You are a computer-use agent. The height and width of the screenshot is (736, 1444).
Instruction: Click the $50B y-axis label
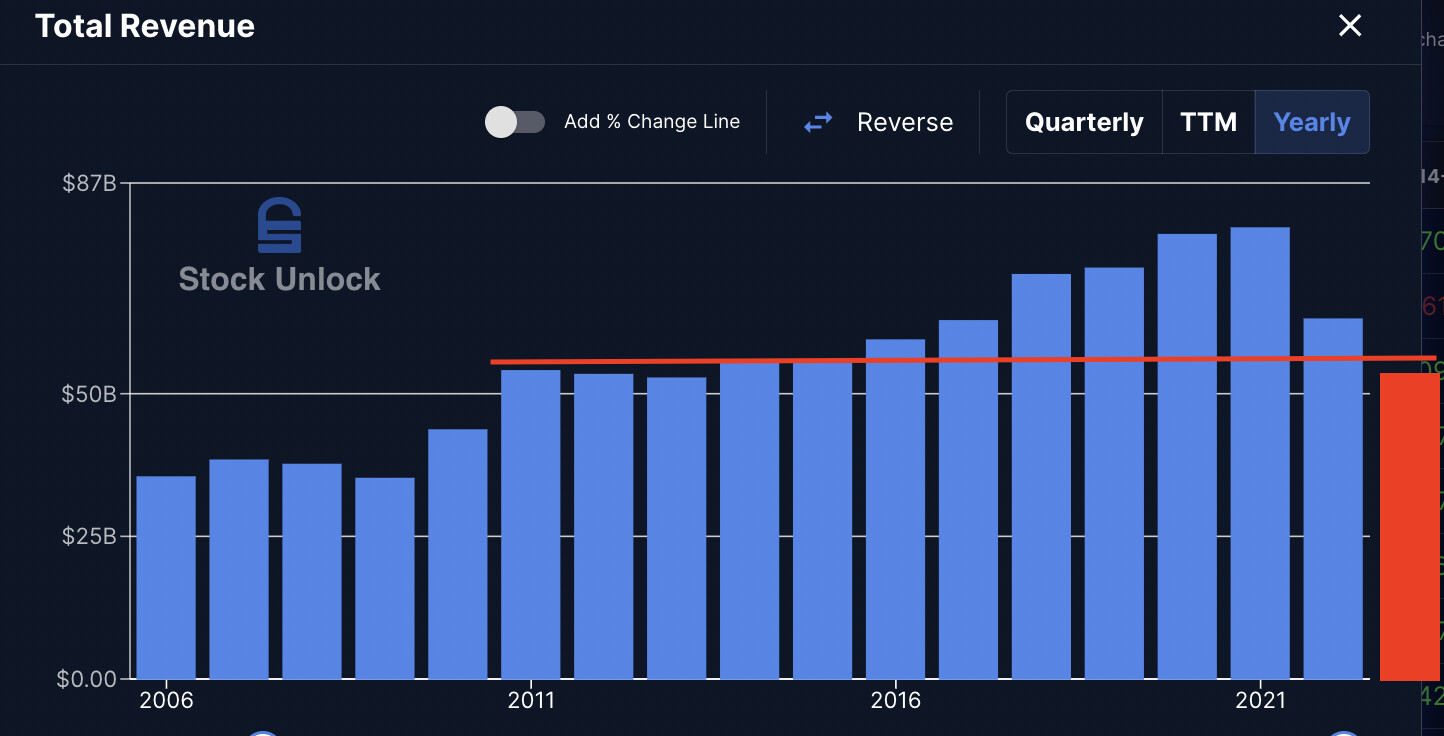pyautogui.click(x=89, y=394)
